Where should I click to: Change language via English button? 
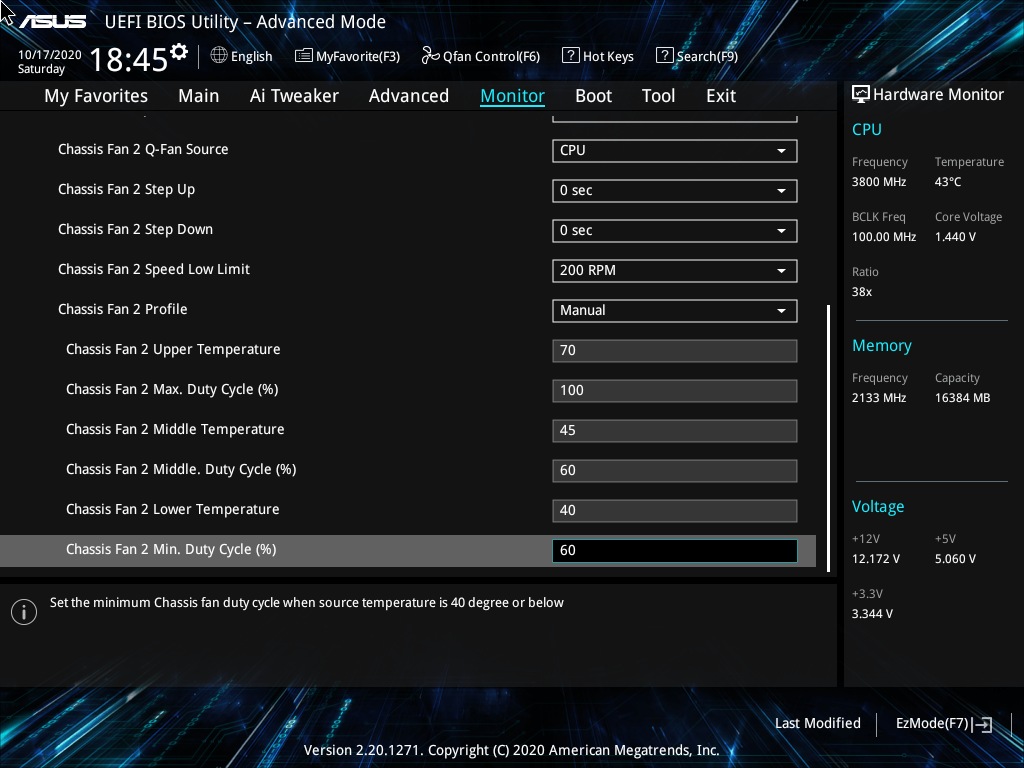click(x=242, y=56)
